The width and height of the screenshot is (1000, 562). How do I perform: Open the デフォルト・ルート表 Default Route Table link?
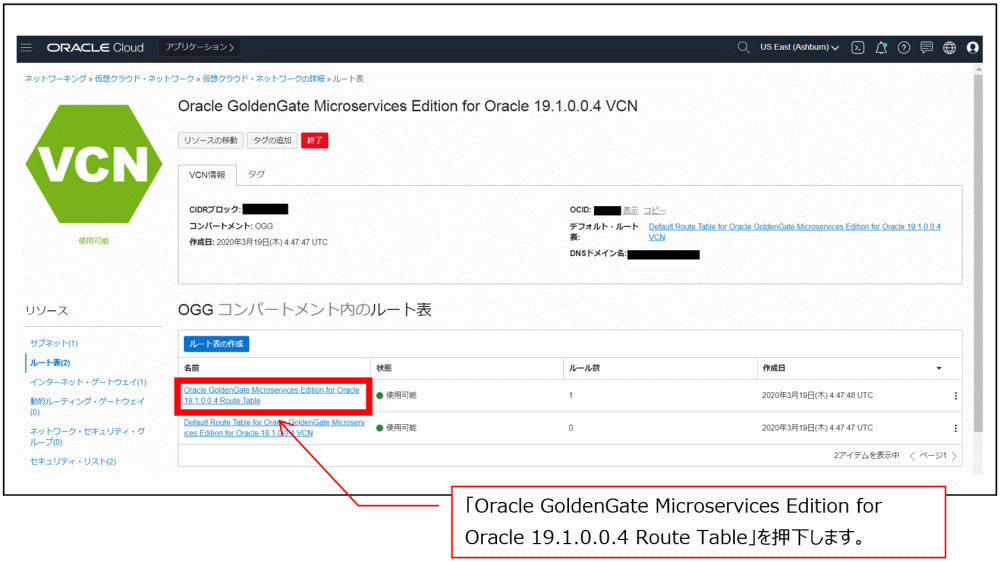pos(794,232)
